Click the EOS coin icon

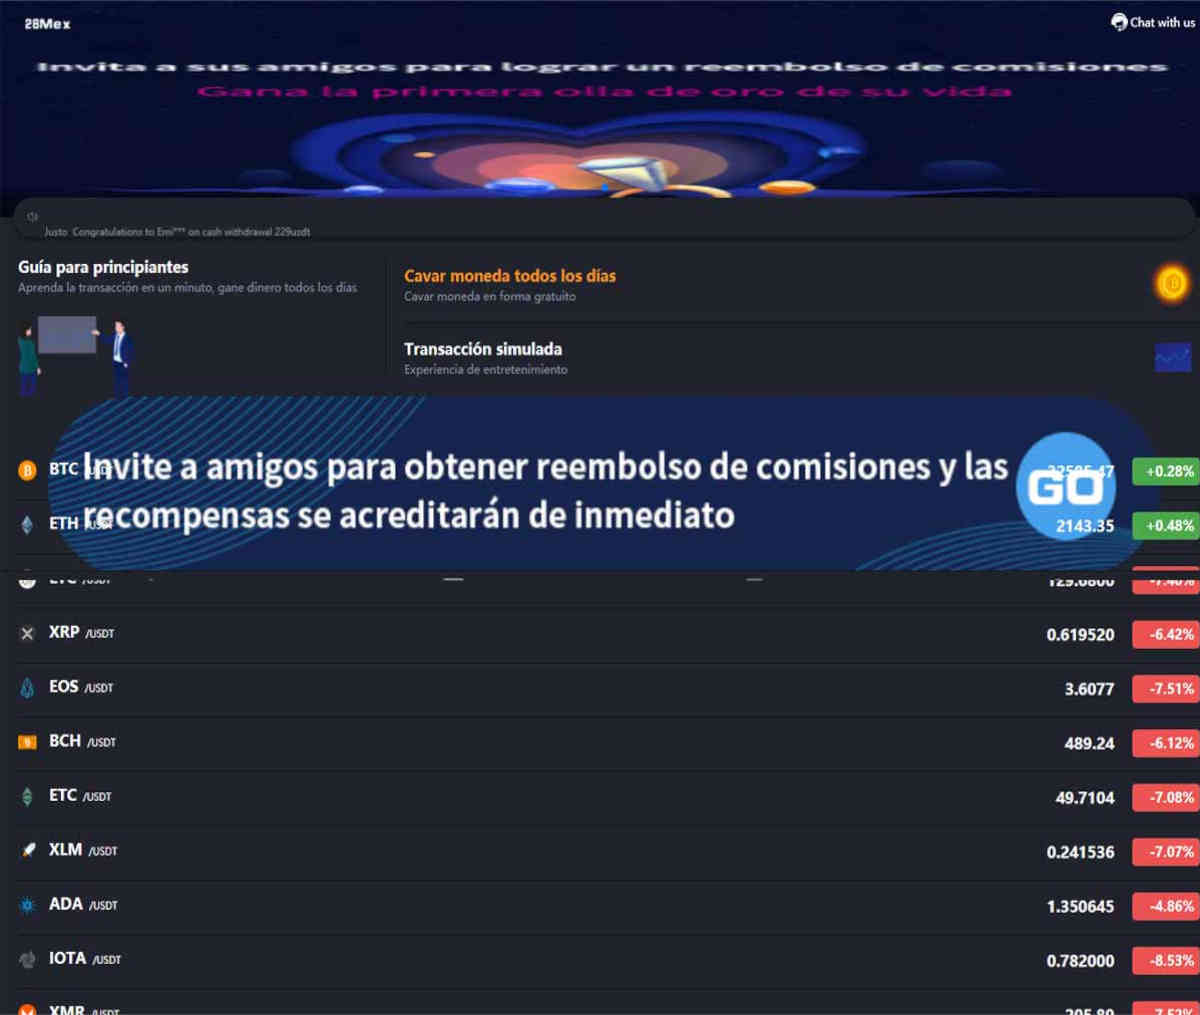click(28, 688)
